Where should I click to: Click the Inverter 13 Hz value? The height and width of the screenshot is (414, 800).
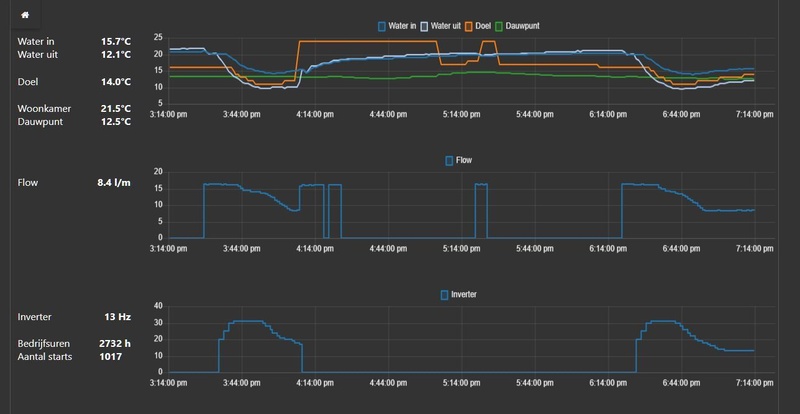[117, 317]
